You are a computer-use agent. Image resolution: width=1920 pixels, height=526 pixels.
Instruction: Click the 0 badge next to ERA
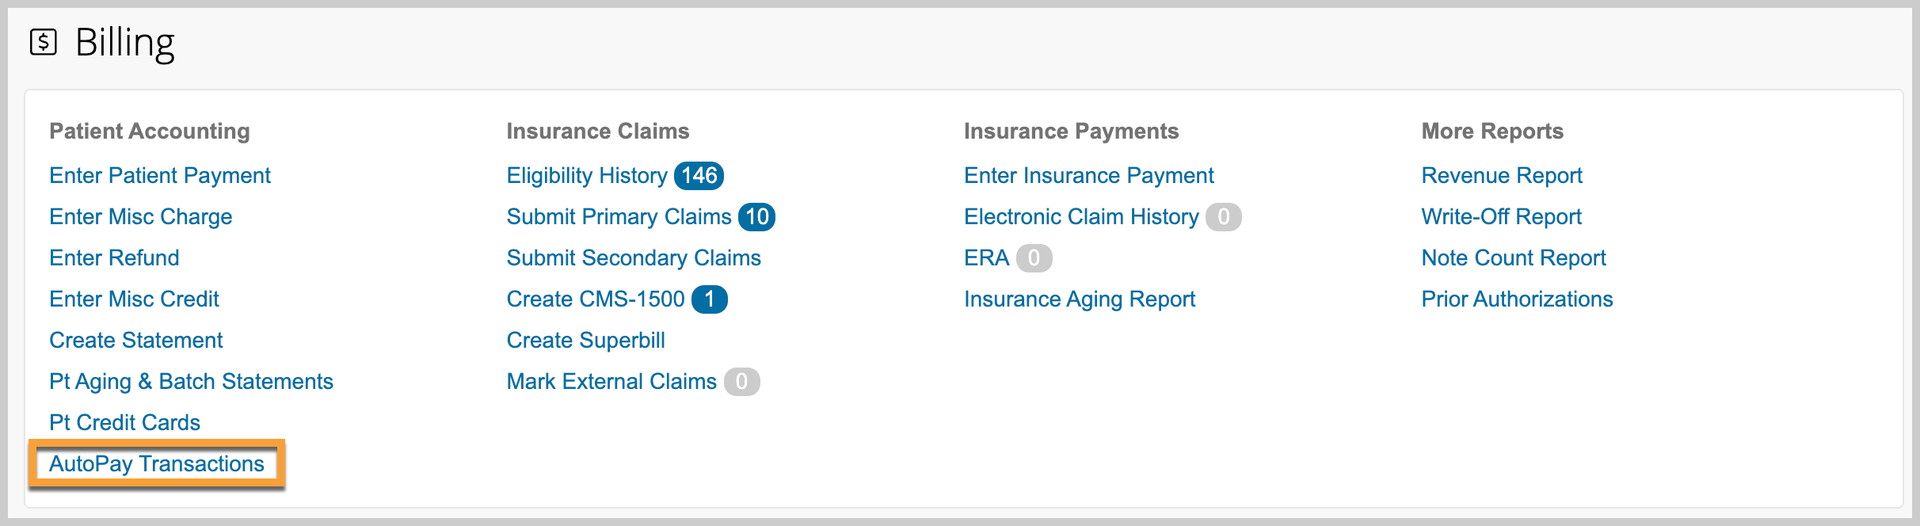point(1033,258)
